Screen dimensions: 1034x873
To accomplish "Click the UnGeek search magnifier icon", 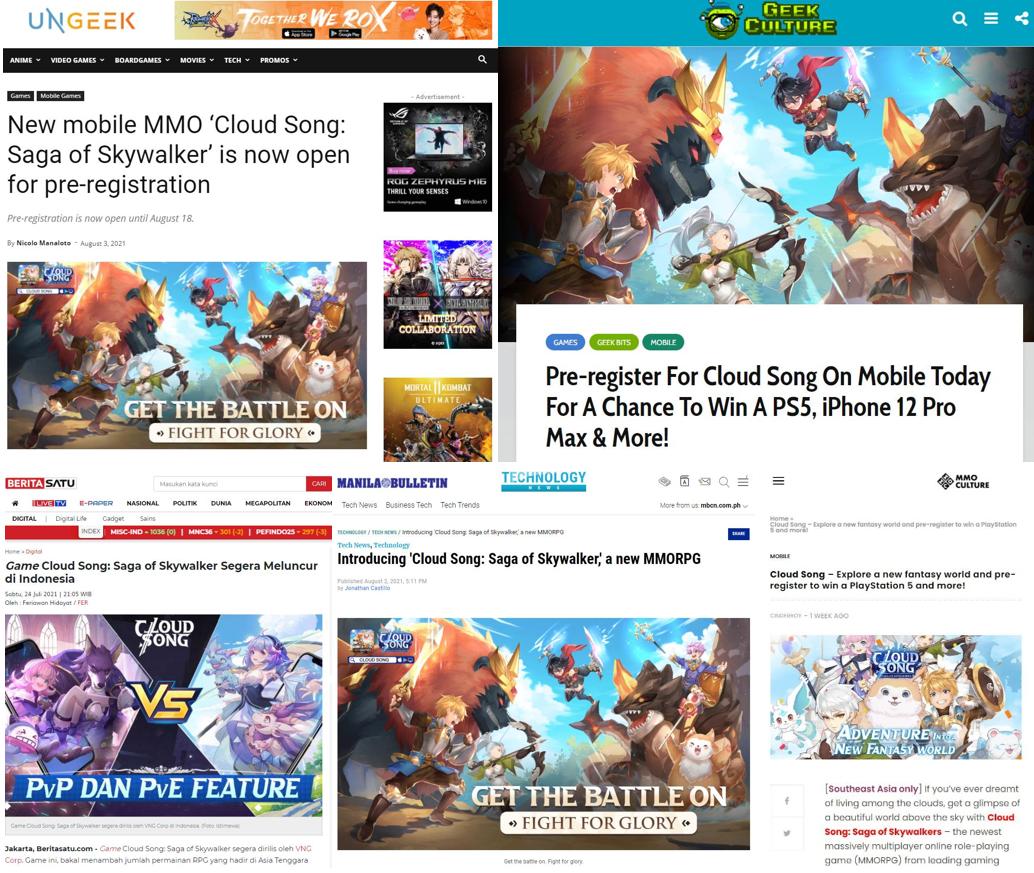I will click(x=482, y=60).
